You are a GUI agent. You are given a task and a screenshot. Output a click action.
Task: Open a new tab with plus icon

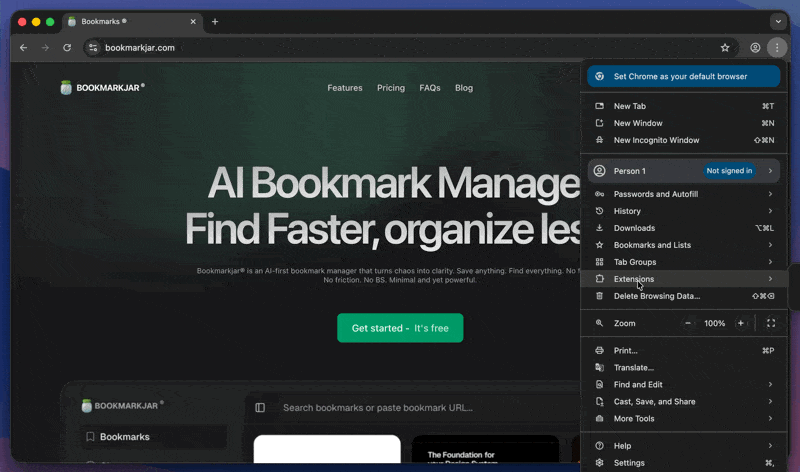pos(215,21)
